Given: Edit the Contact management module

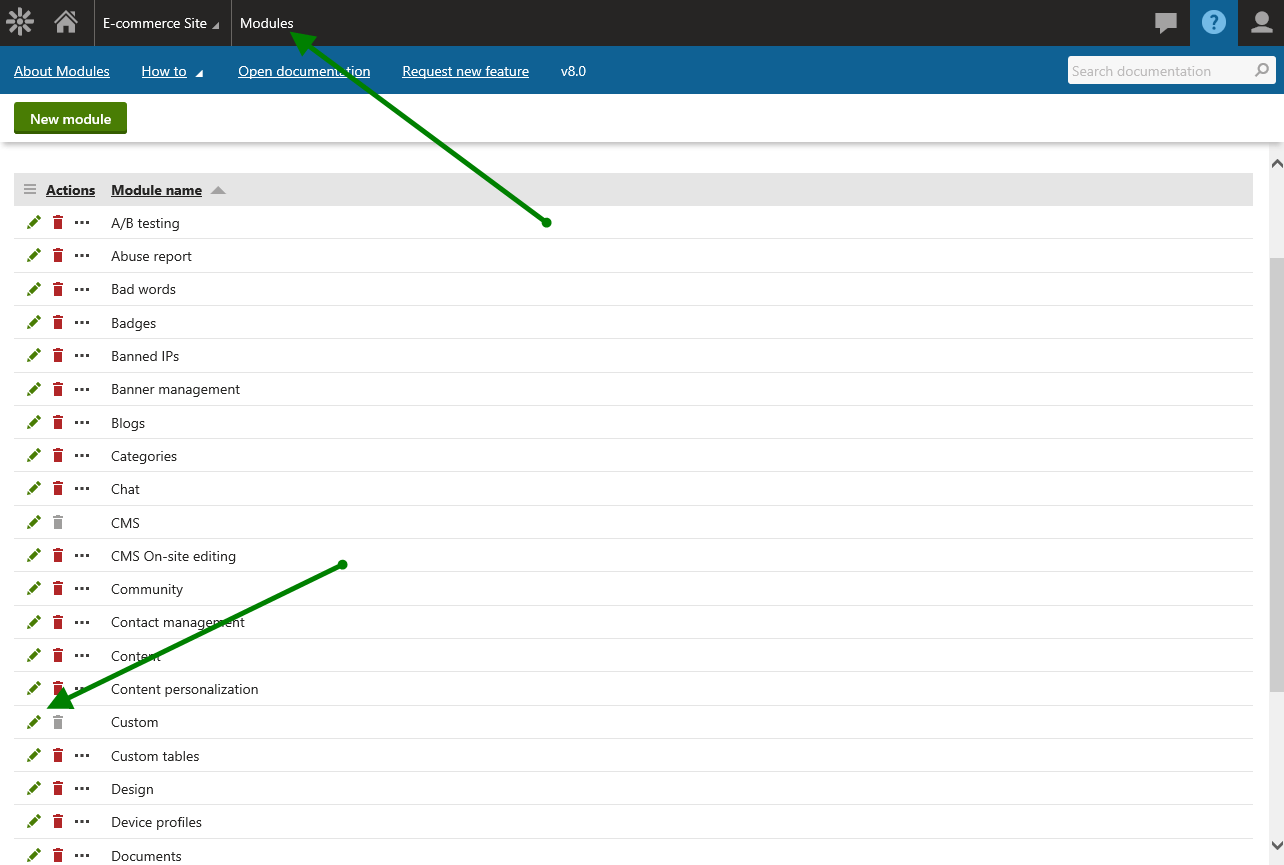Looking at the screenshot, I should tap(34, 622).
